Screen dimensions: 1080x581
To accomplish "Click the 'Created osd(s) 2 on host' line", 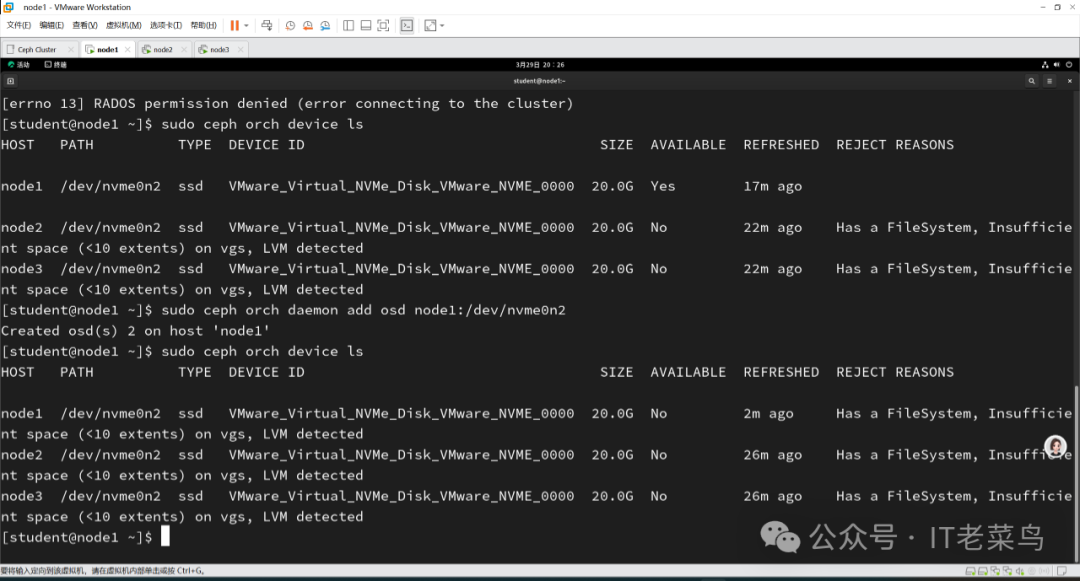I will tap(135, 331).
